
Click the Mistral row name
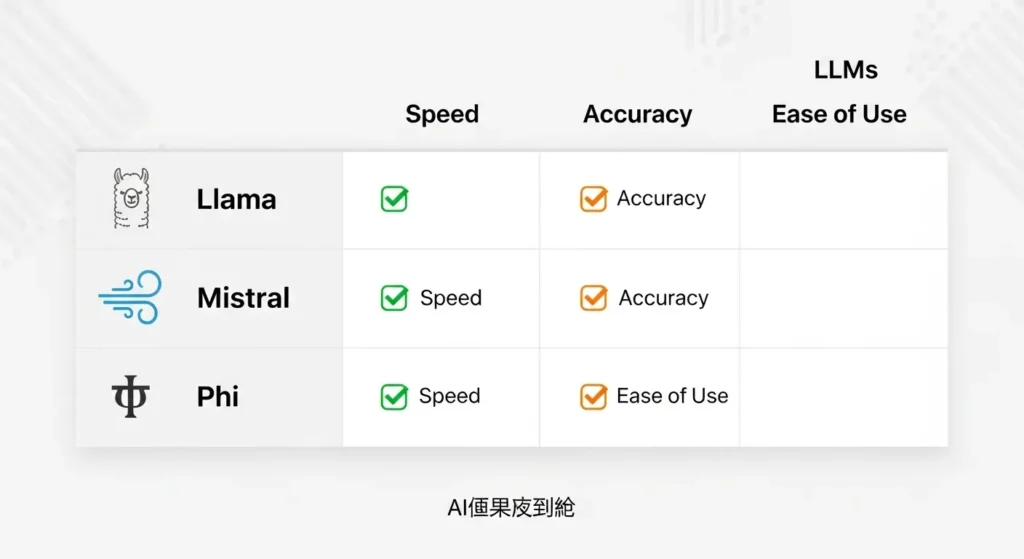(243, 298)
